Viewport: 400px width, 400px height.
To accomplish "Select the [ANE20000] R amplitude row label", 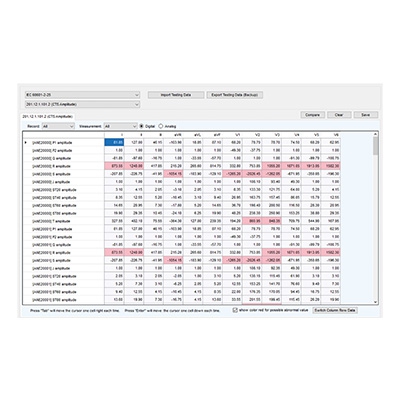I will click(51, 166).
